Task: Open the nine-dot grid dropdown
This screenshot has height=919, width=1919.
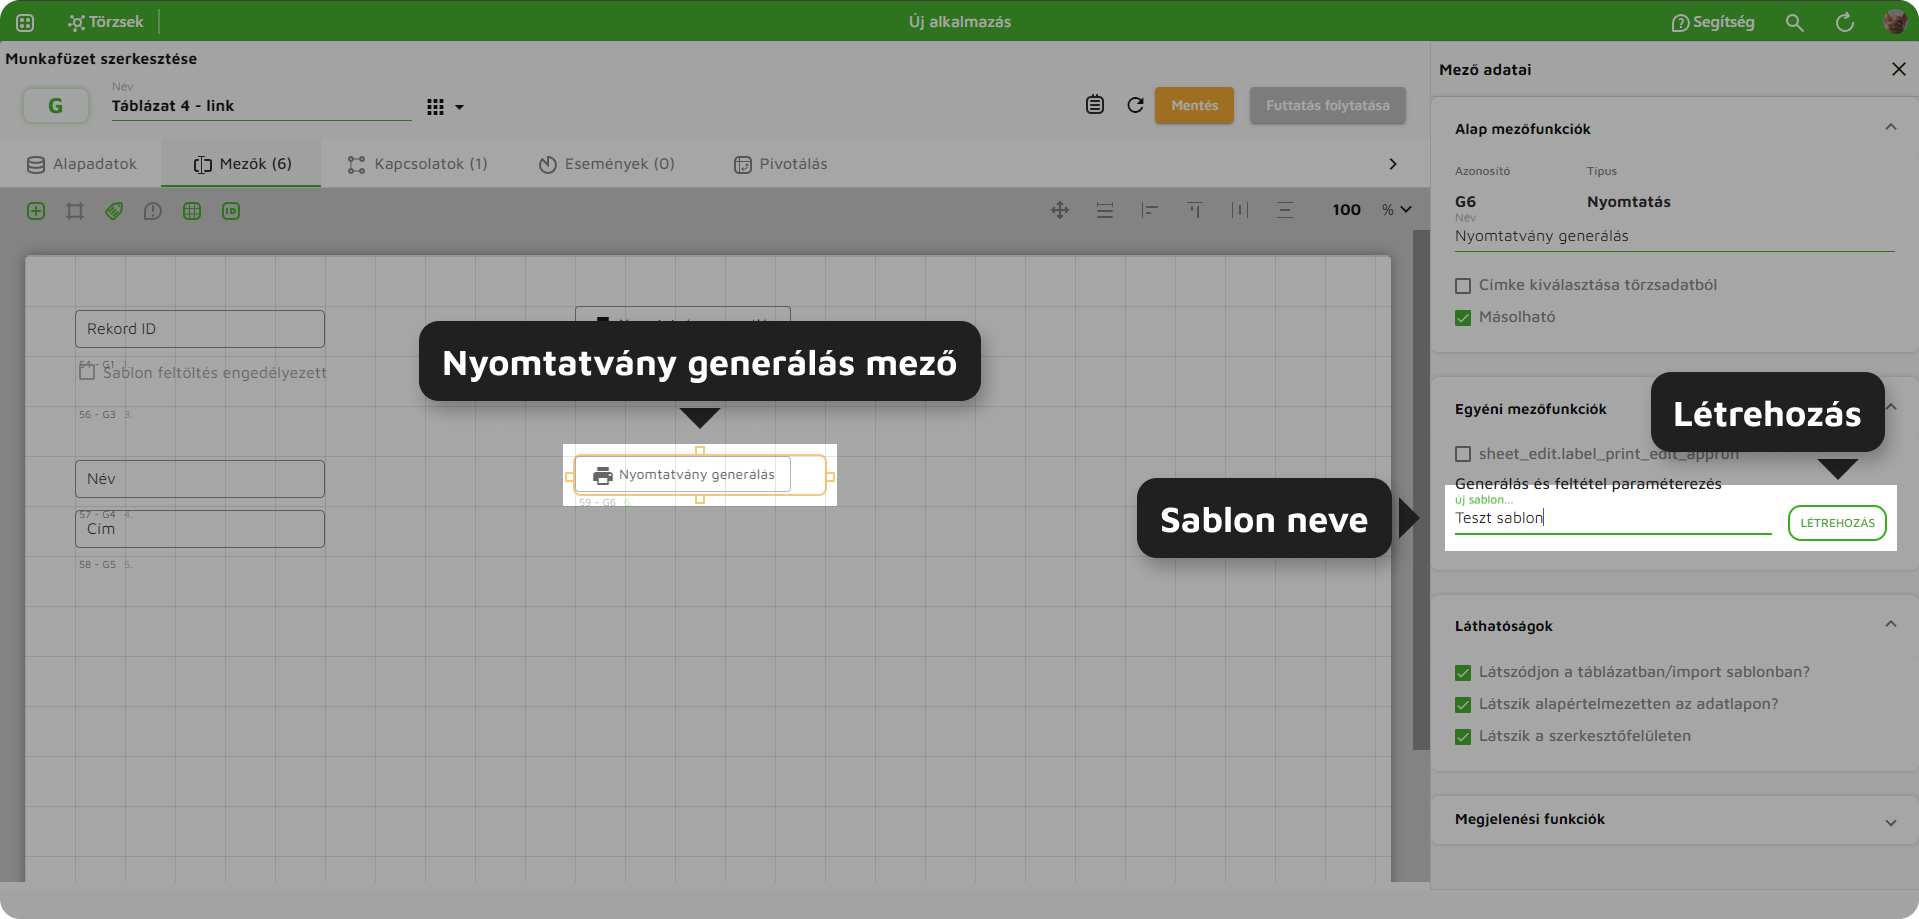Action: (445, 107)
